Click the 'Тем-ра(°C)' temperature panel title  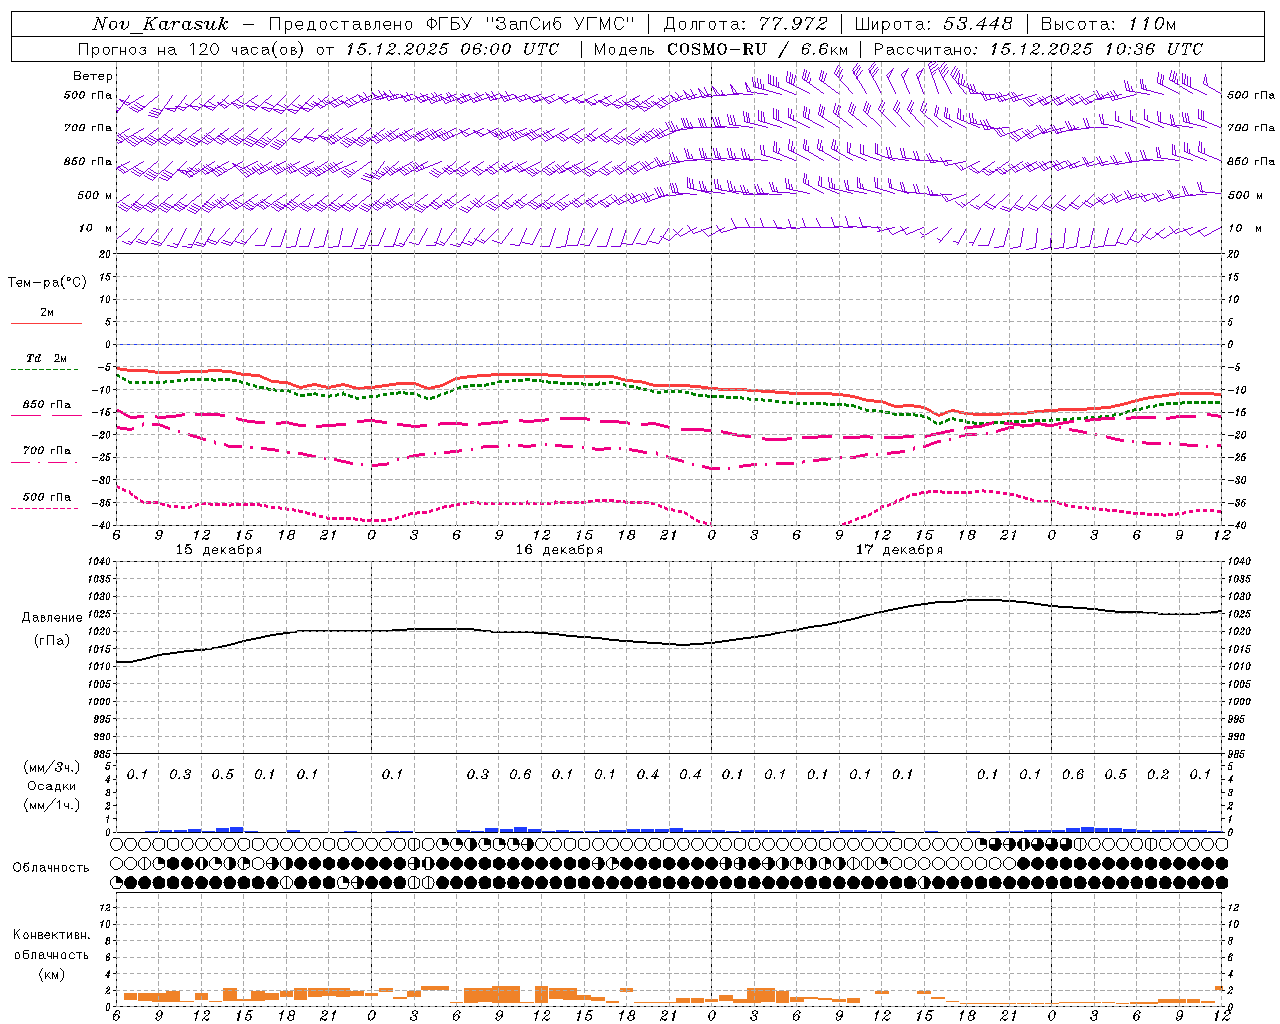point(47,283)
